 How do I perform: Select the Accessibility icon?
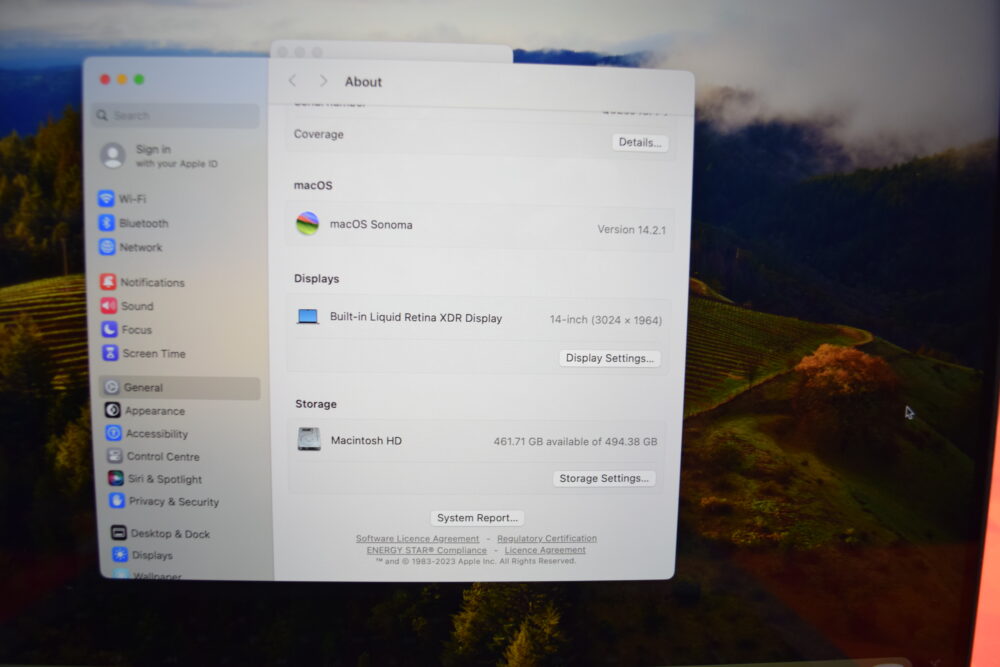(x=114, y=433)
